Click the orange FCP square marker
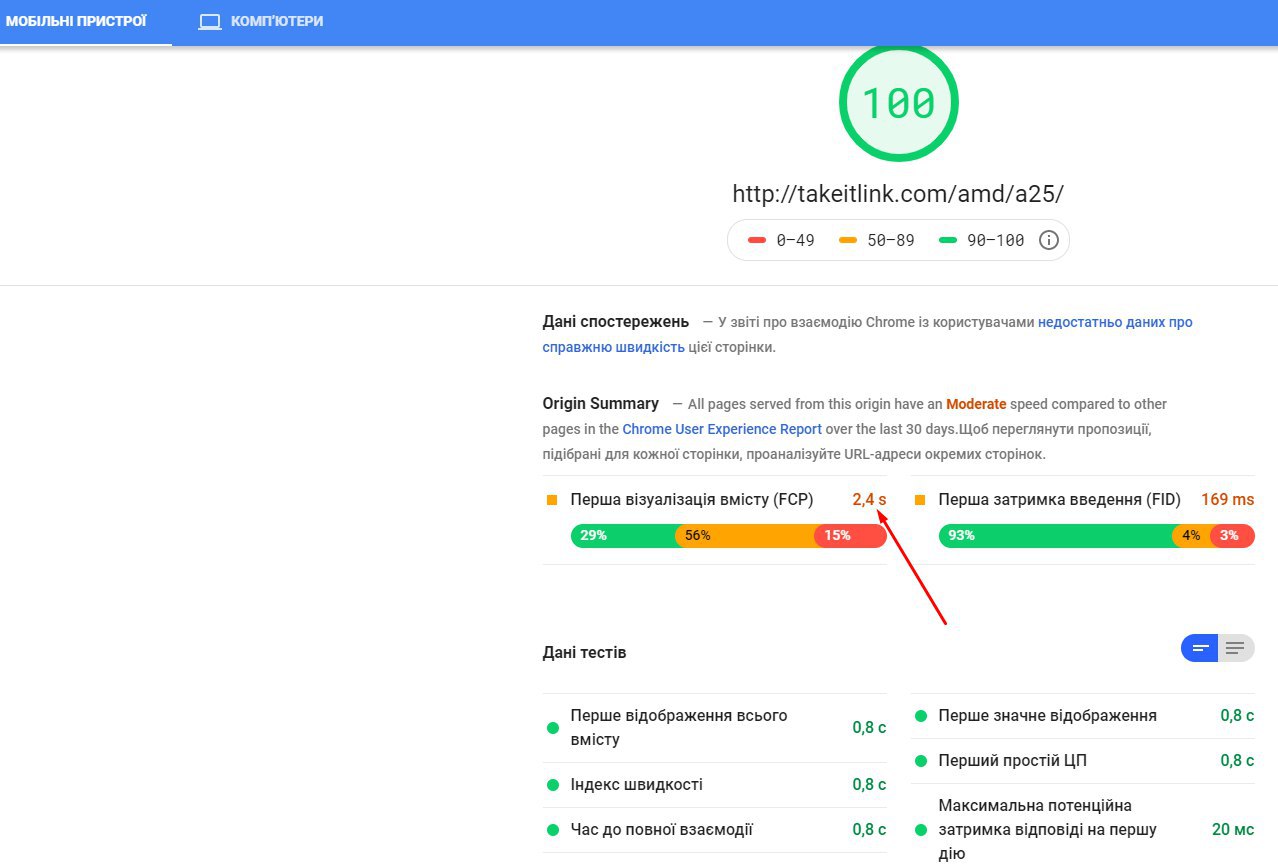 coord(552,499)
